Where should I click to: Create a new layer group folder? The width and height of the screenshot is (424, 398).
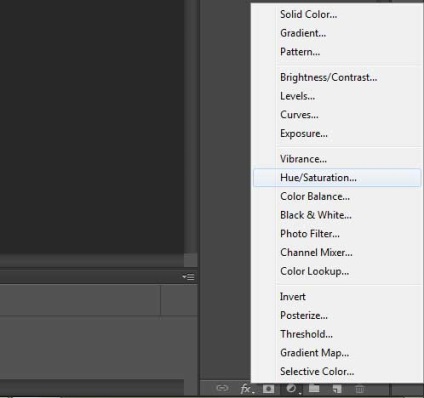[314, 388]
